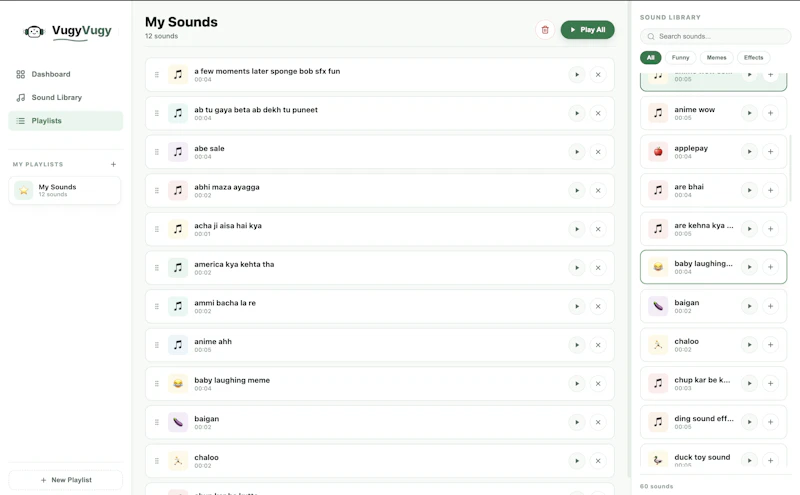This screenshot has width=800, height=495.
Task: Add library 'chaloo' to playlist
Action: 770,345
